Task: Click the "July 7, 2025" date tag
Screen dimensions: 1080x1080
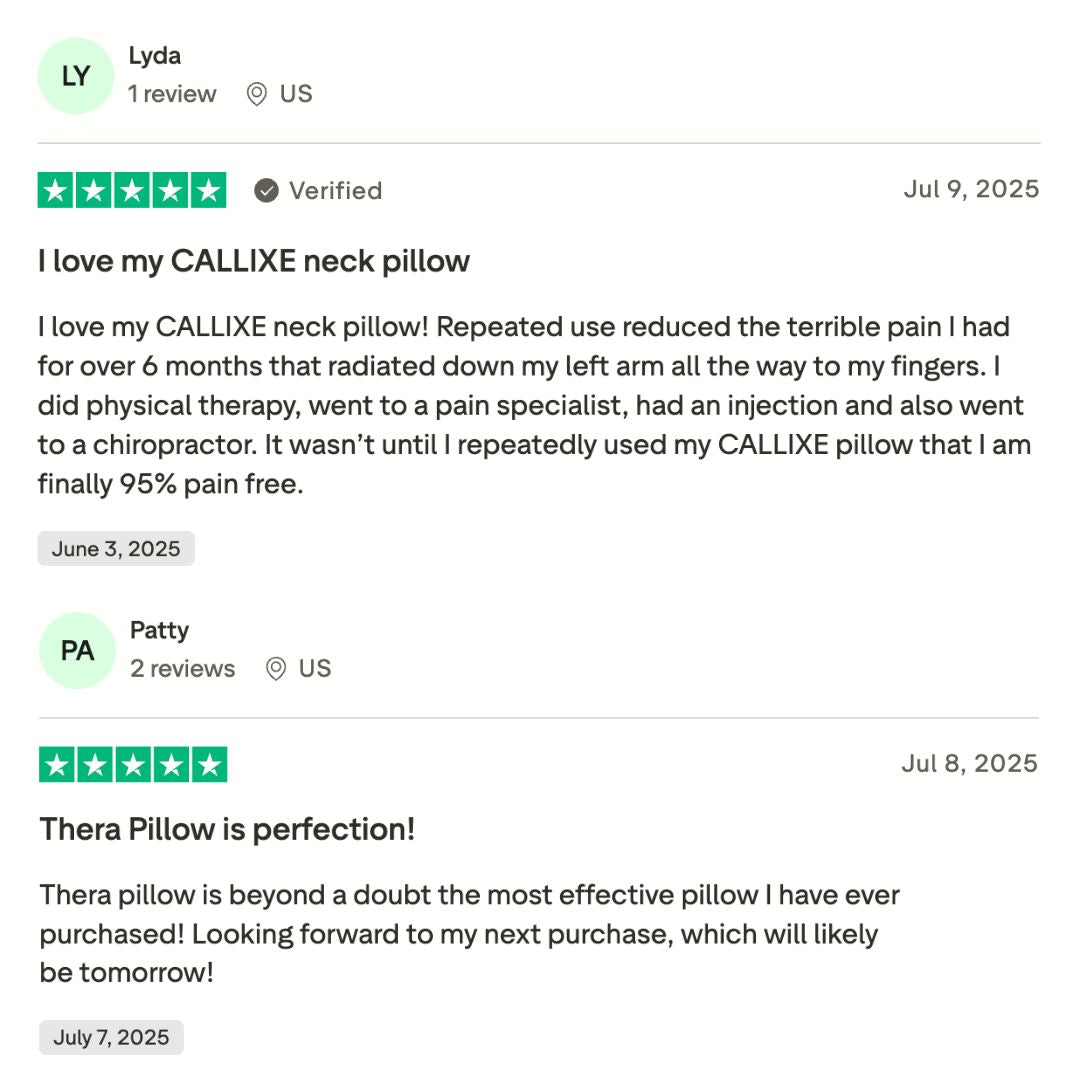Action: click(111, 1037)
